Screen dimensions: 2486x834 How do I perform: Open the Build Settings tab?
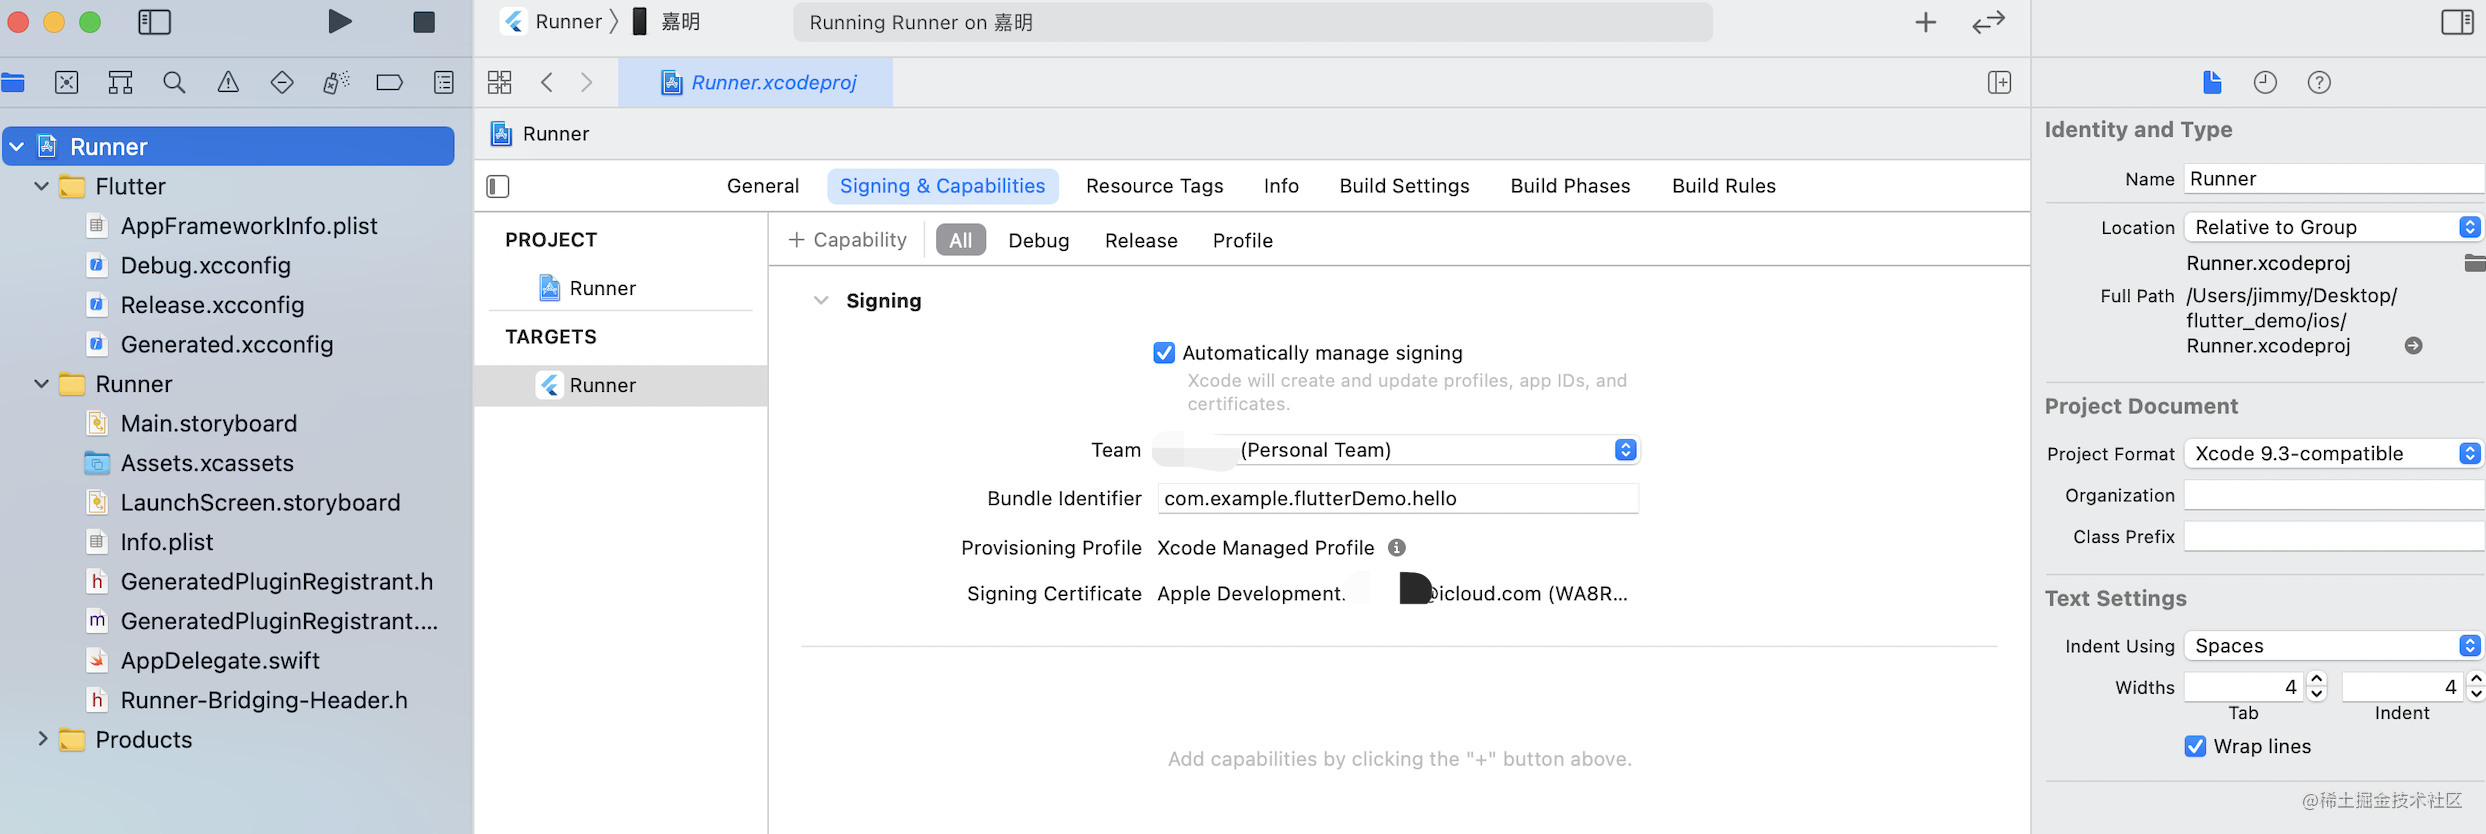pos(1404,186)
